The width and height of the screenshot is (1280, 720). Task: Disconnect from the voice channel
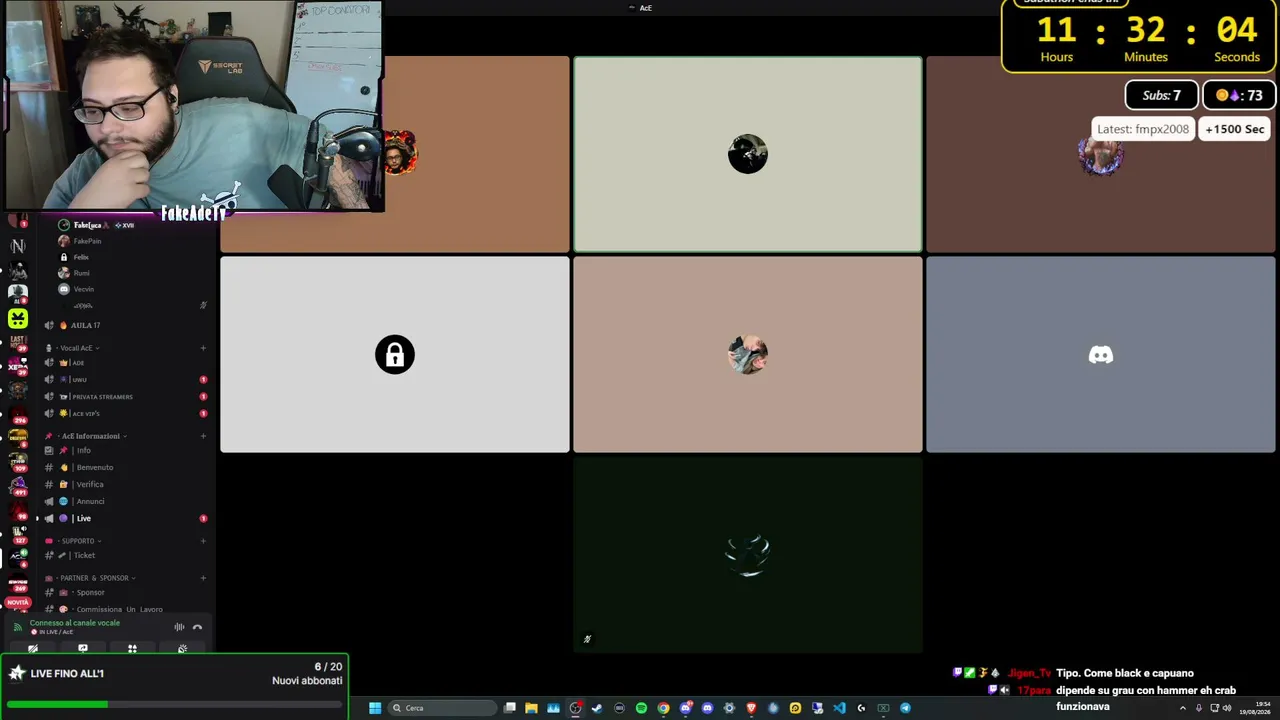(x=197, y=627)
